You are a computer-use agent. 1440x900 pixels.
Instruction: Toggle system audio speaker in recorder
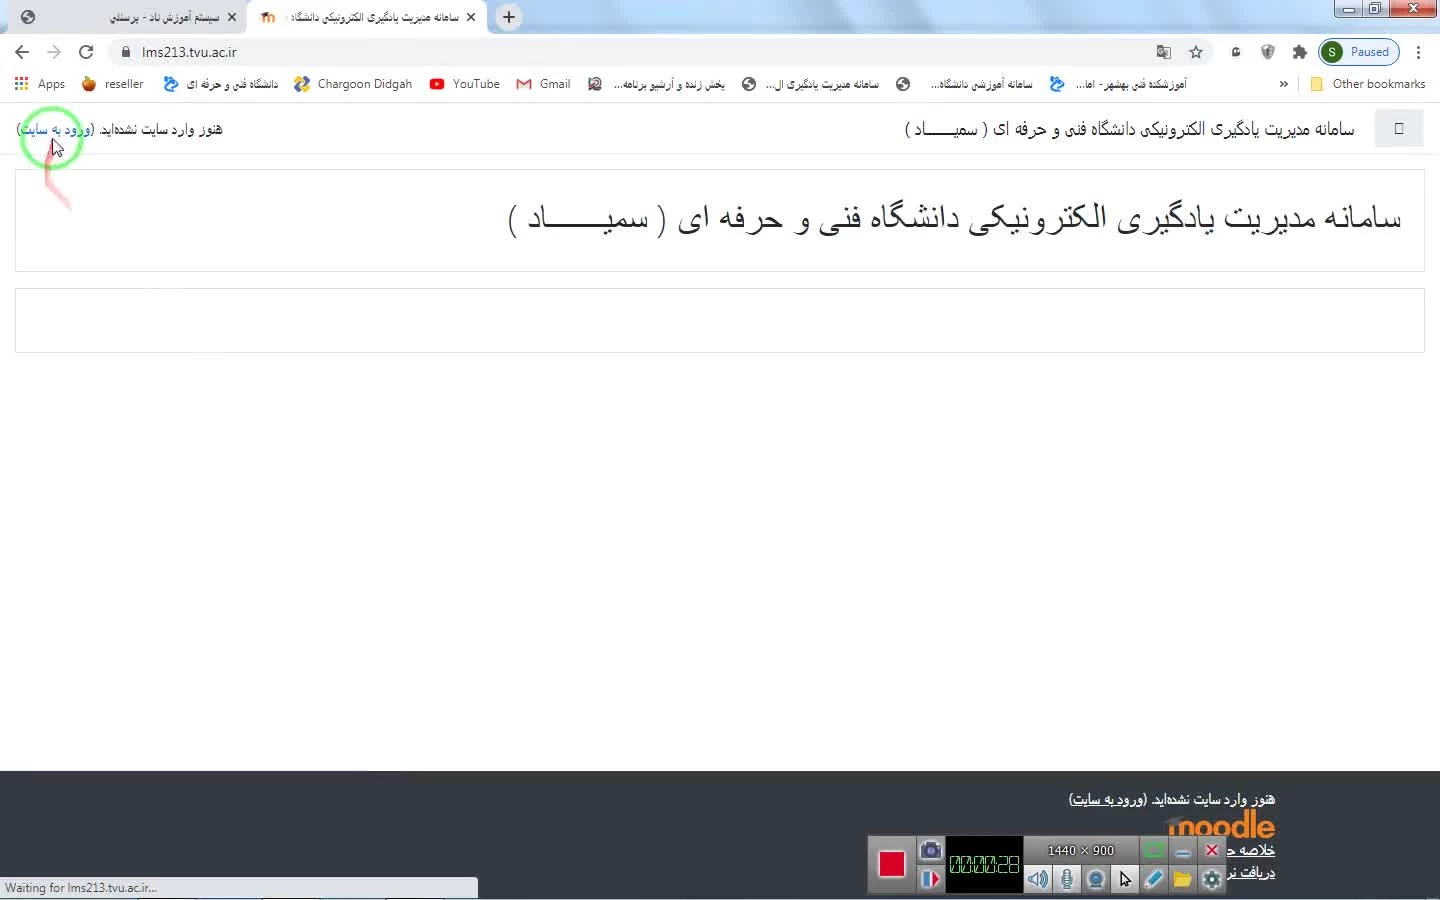(x=1038, y=879)
